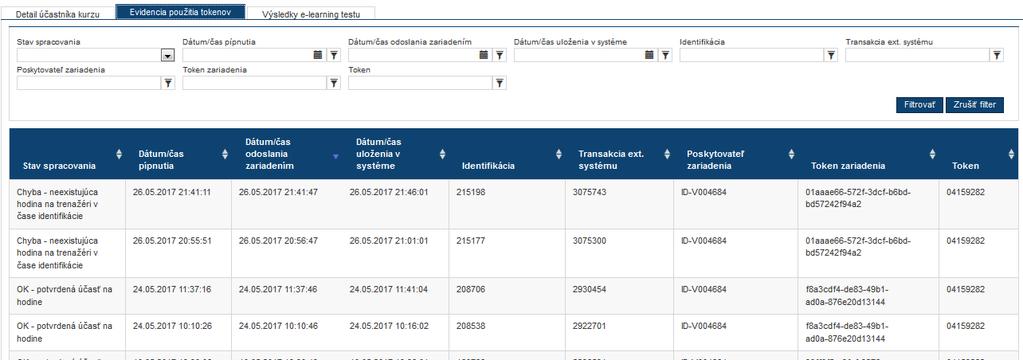Viewport: 1023px width, 360px height.
Task: Focus the Dátum/čas pípnutia input field
Action: pyautogui.click(x=247, y=55)
